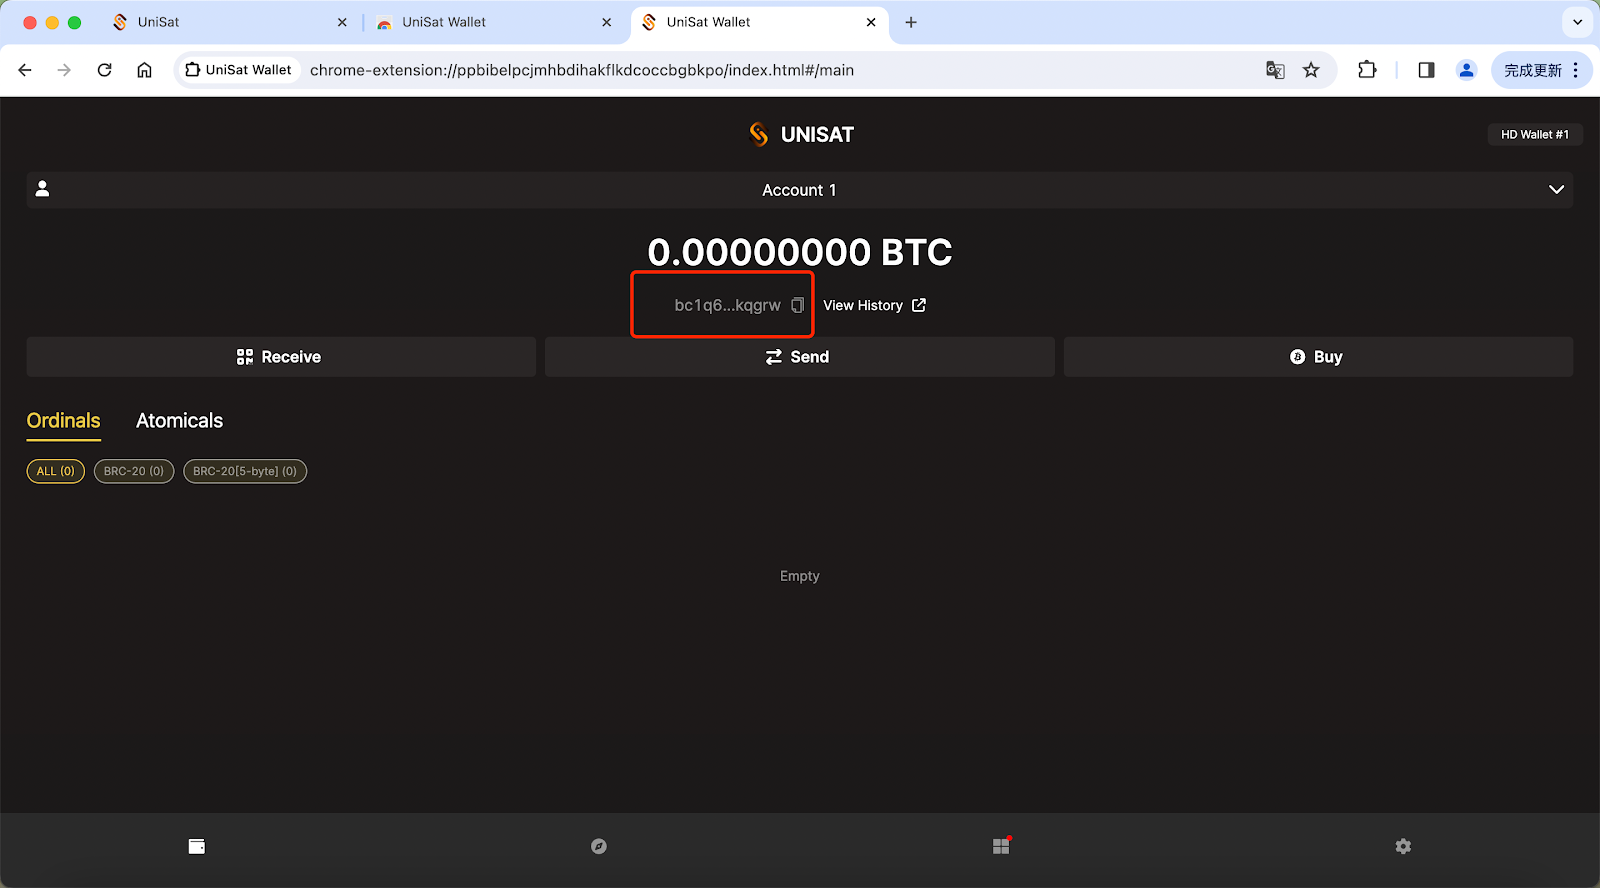Screen dimensions: 1600x888
Task: Expand the browser tab search chevron
Action: point(1577,22)
